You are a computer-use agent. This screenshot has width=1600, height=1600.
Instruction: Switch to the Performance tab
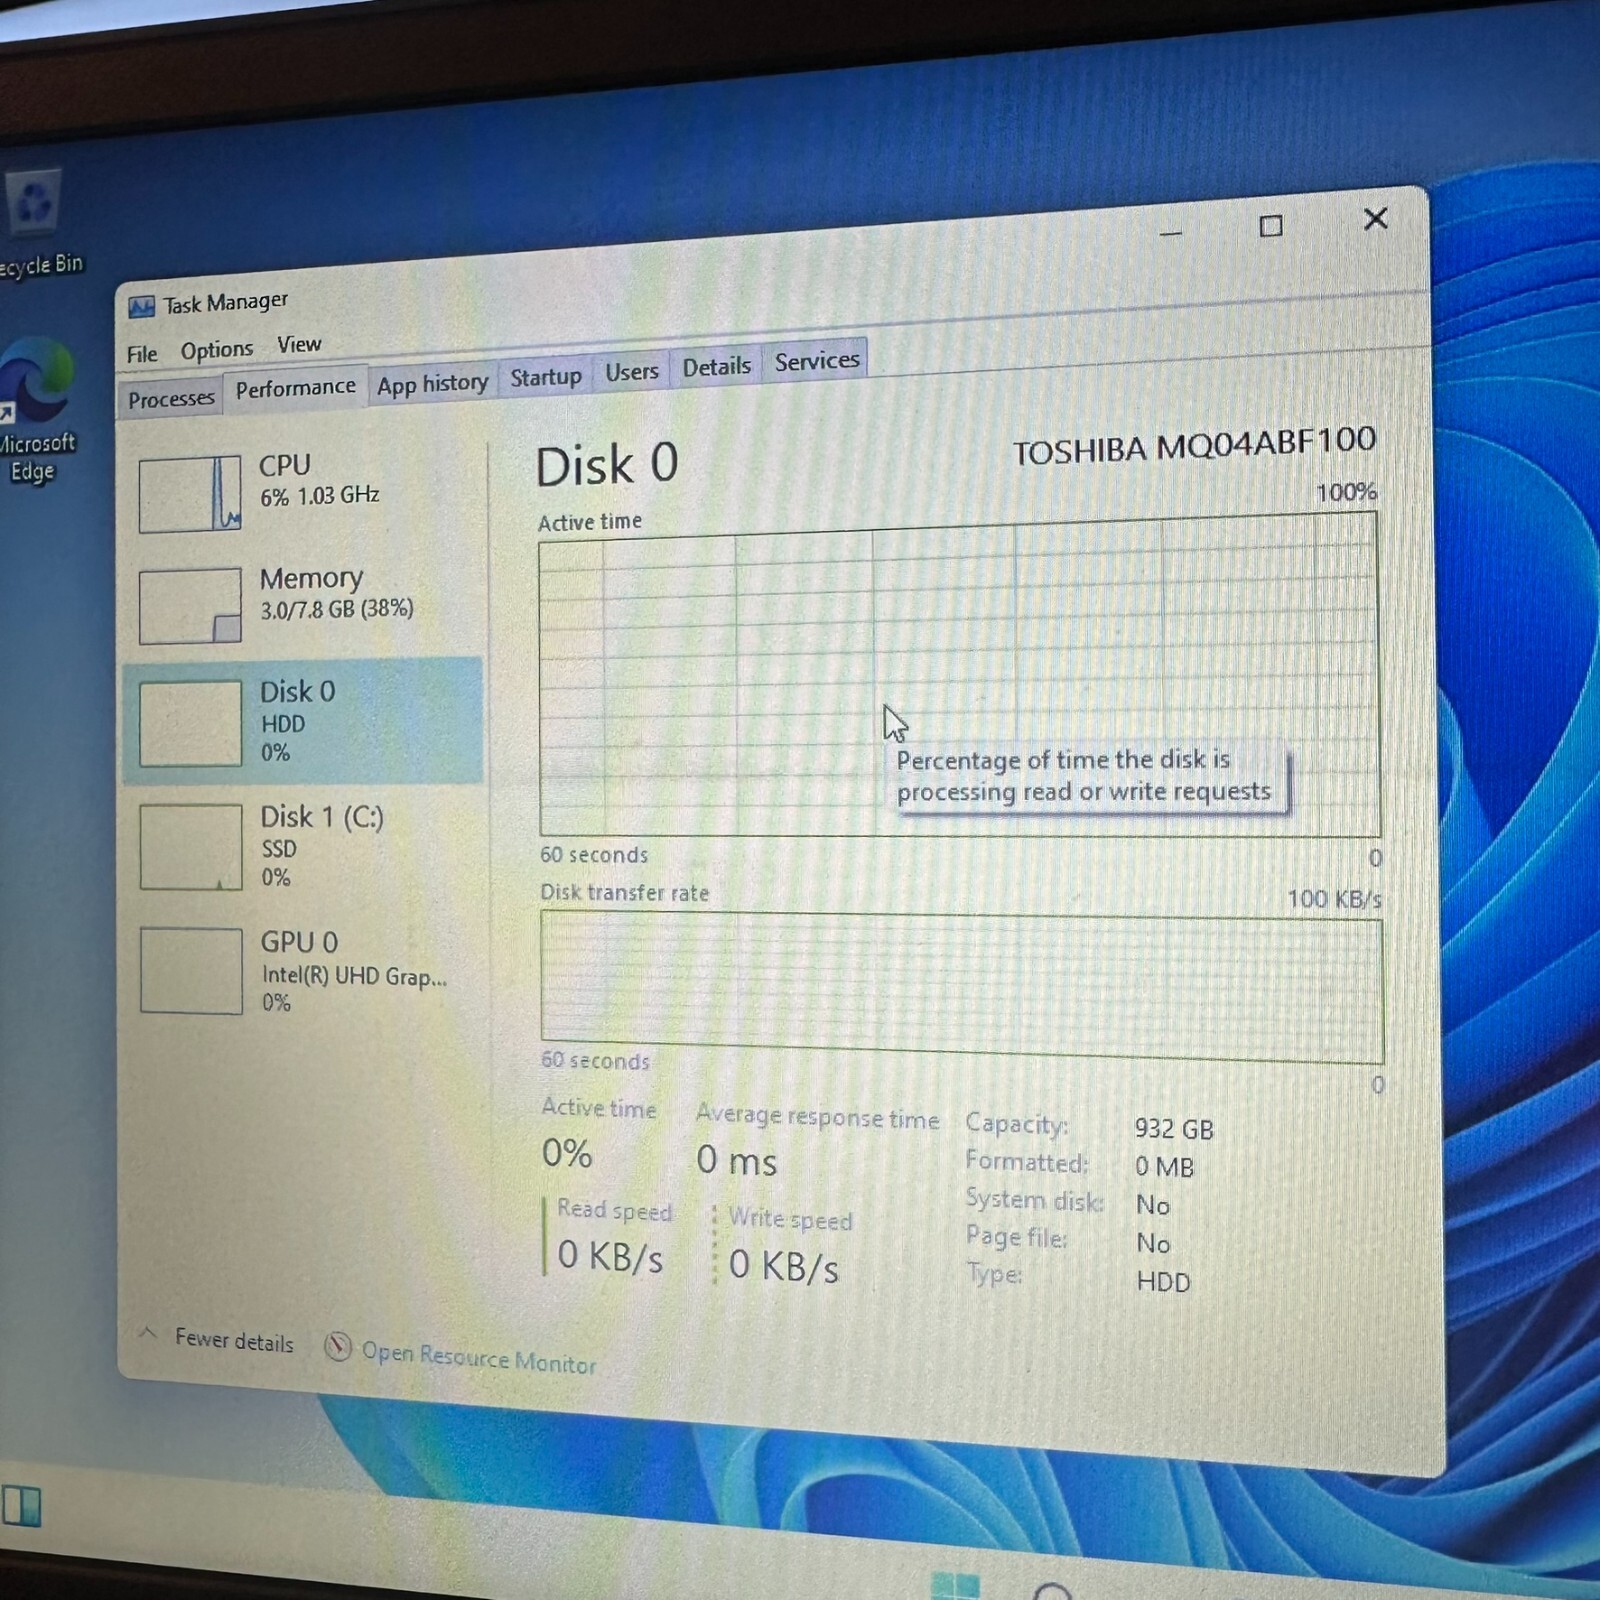point(295,388)
